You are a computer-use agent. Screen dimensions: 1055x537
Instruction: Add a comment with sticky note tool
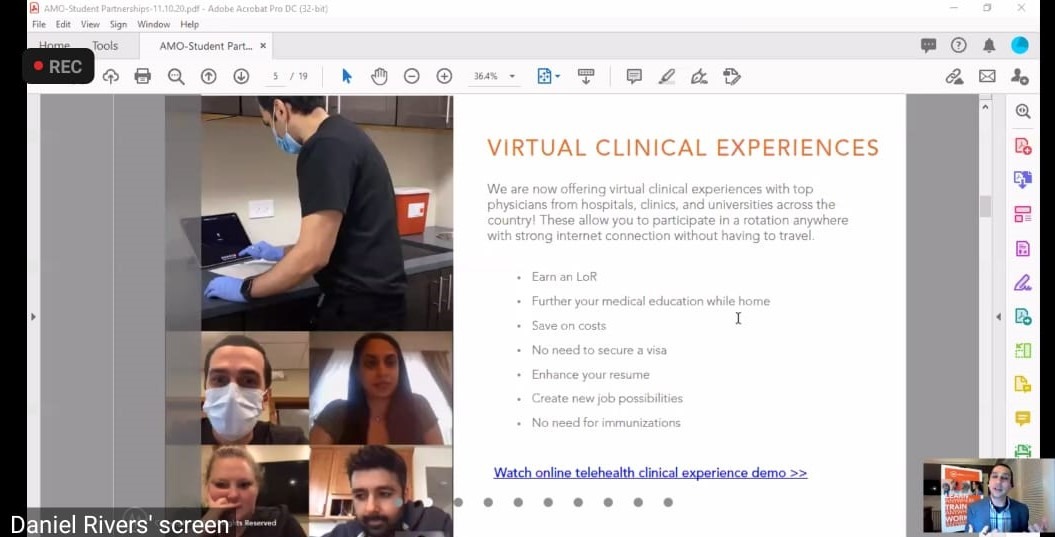pyautogui.click(x=634, y=76)
